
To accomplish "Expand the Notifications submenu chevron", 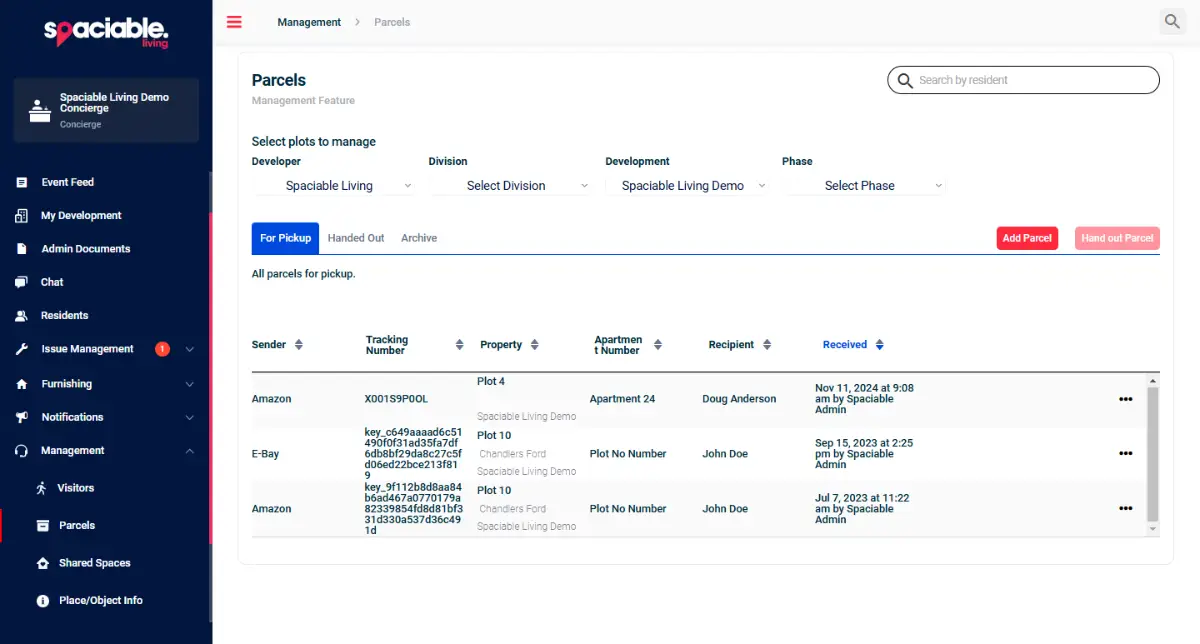I will point(190,417).
